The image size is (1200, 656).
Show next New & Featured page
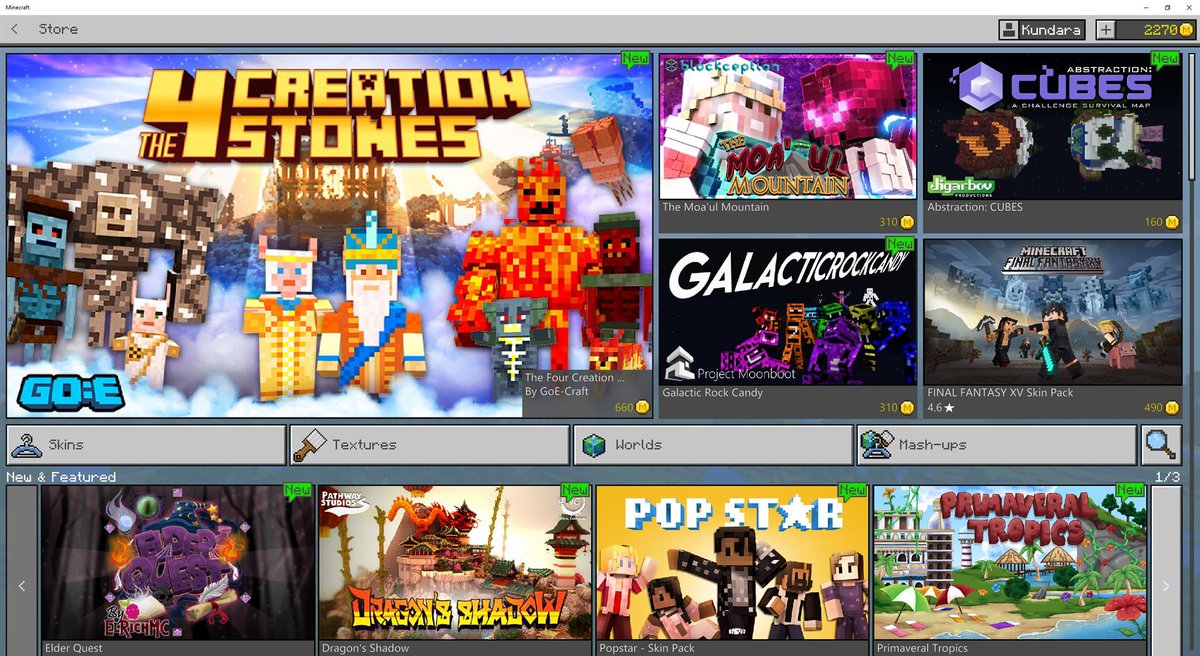[1166, 585]
